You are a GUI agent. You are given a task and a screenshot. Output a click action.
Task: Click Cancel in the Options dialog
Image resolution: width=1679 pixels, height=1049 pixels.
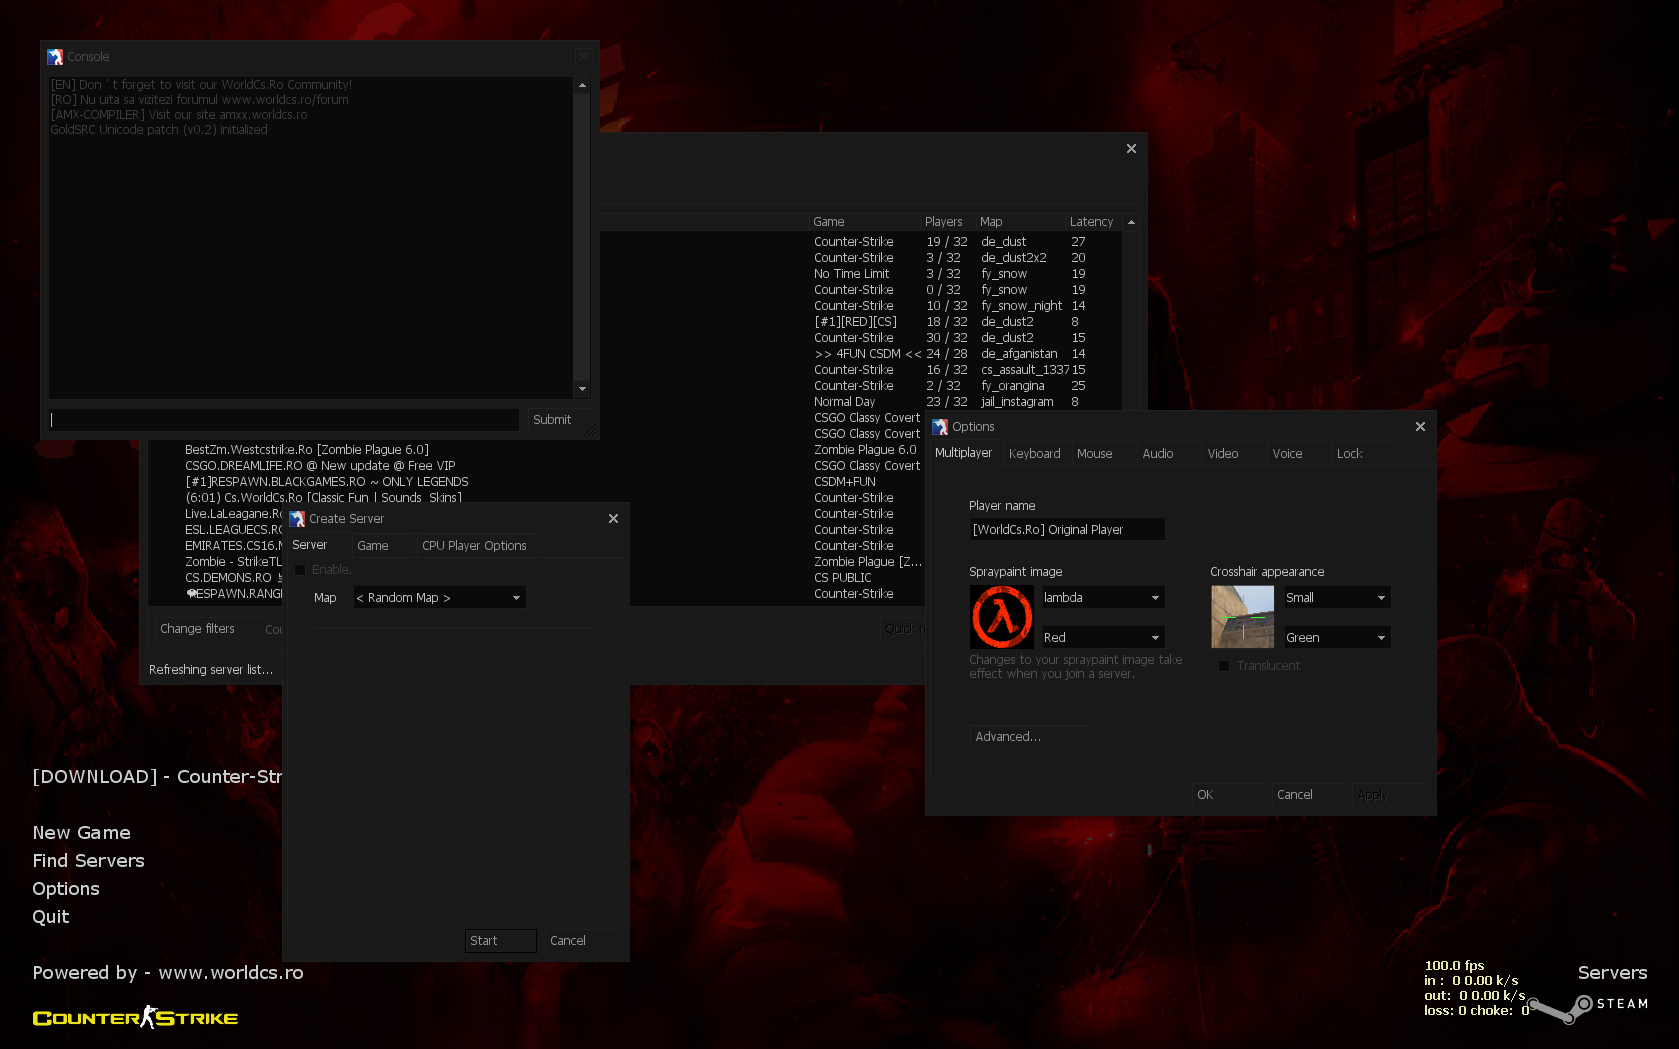coord(1307,795)
